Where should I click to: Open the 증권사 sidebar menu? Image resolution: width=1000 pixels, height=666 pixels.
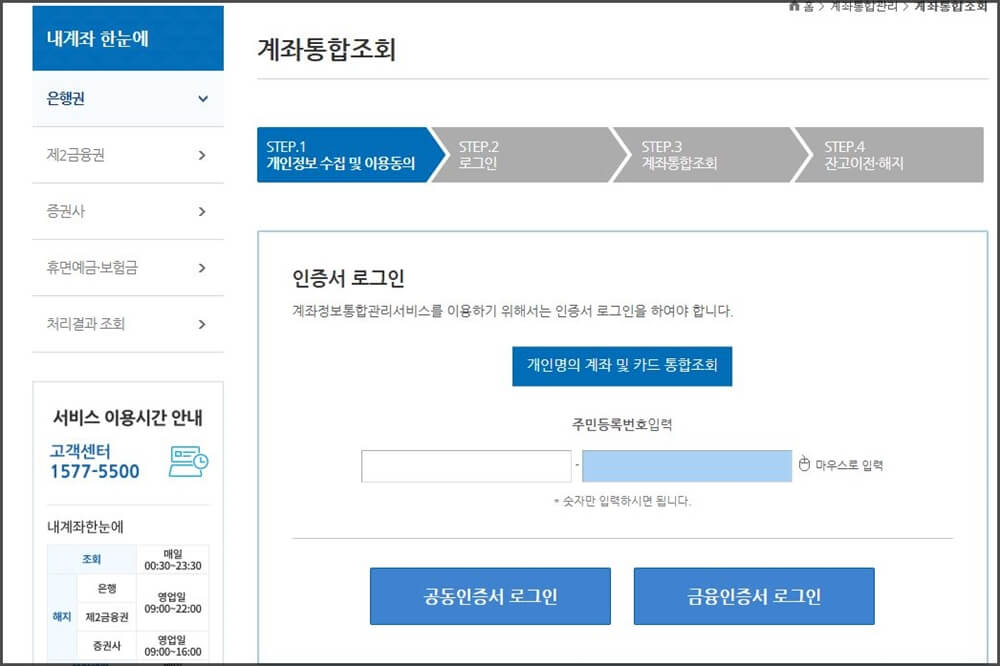128,211
